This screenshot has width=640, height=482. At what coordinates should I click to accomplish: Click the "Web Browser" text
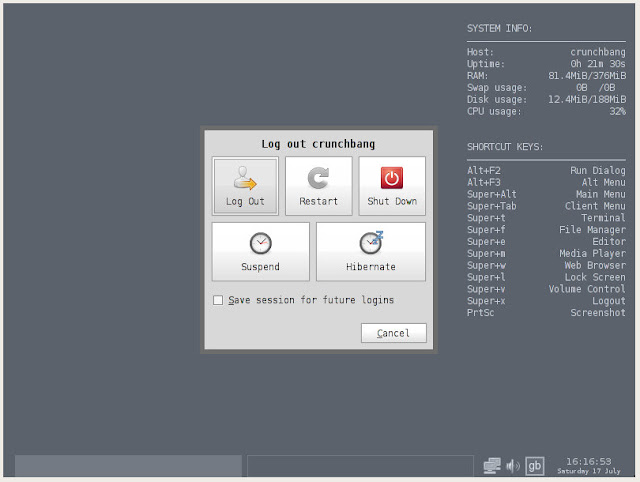tap(595, 265)
